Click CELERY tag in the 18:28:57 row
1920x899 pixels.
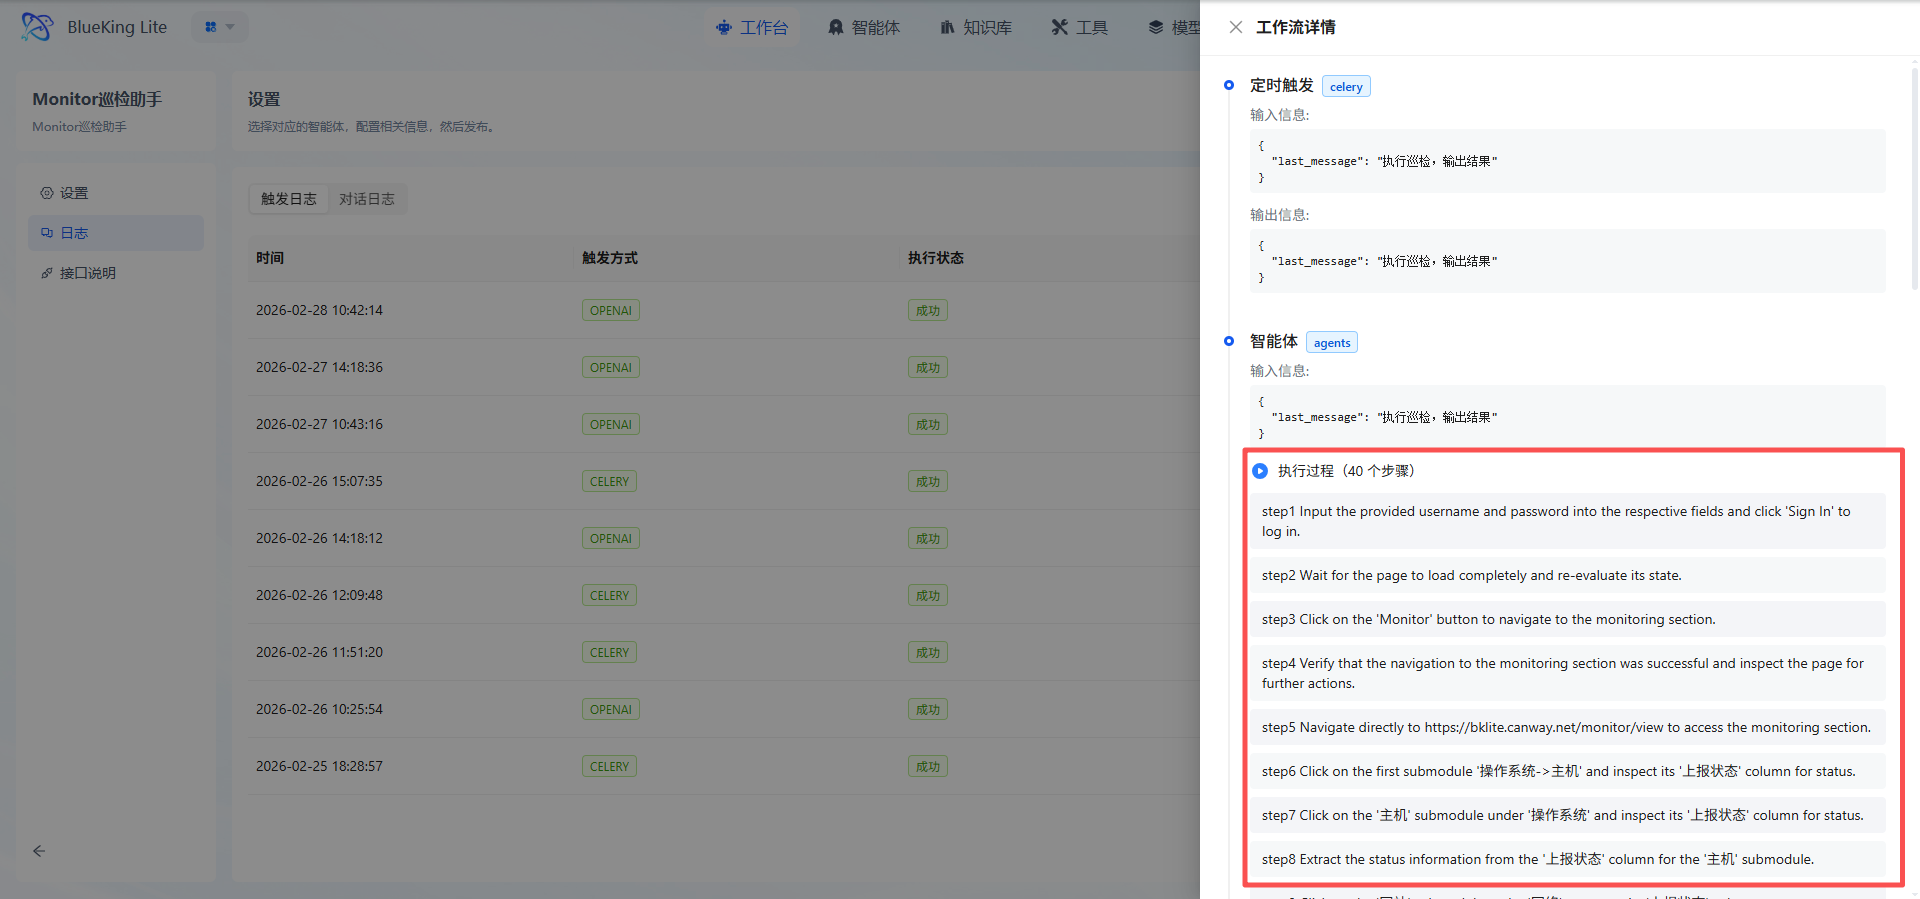(x=609, y=767)
